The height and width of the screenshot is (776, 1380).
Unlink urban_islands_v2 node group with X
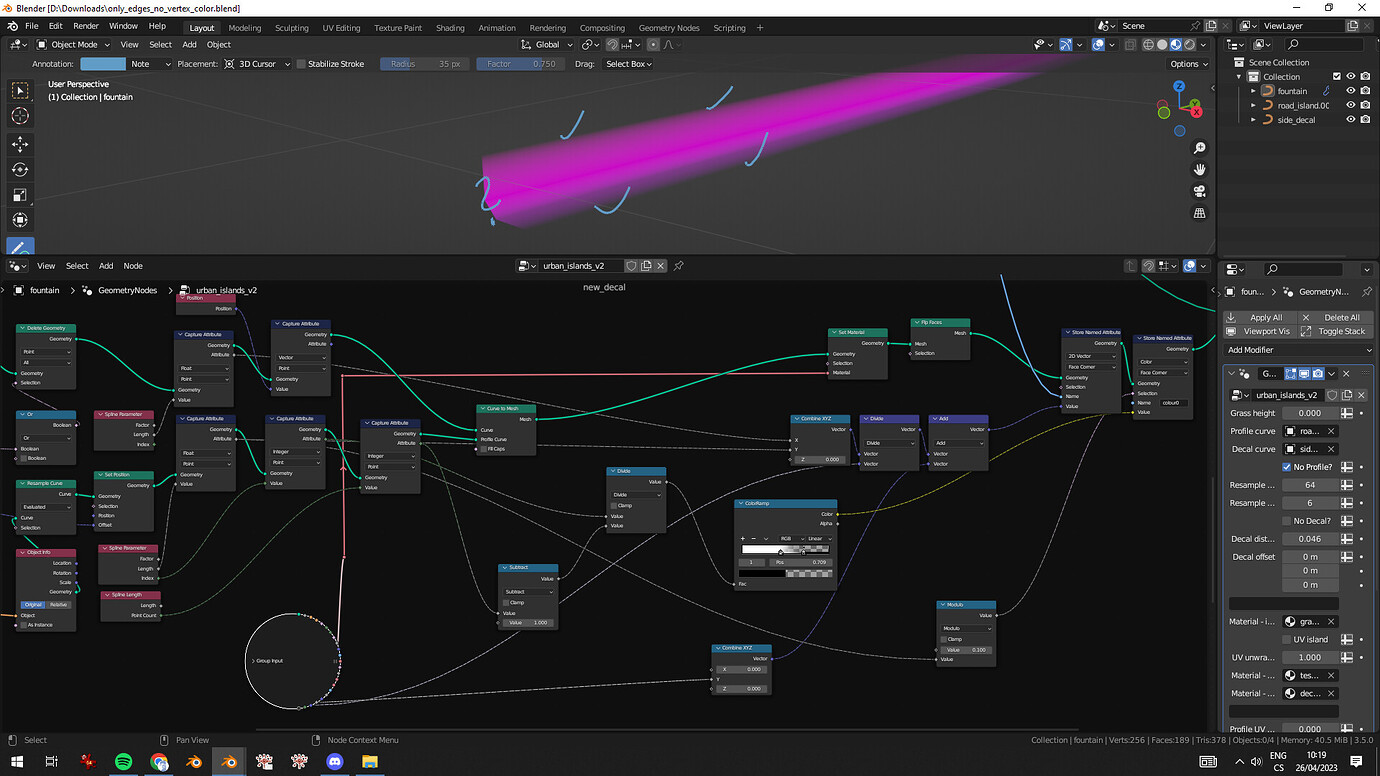[661, 266]
